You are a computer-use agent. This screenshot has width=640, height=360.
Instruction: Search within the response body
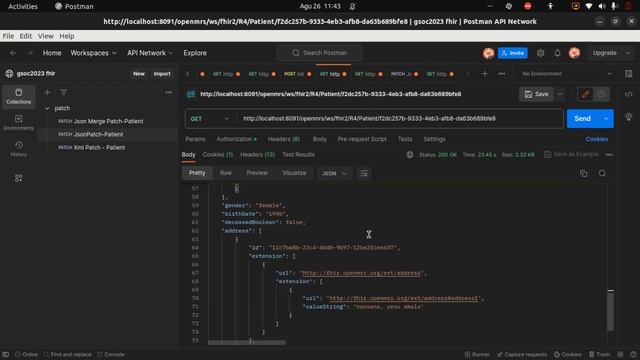602,173
